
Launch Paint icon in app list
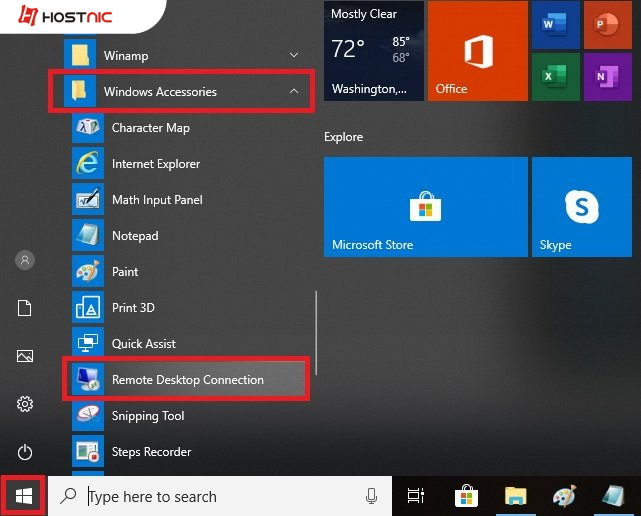(88, 271)
